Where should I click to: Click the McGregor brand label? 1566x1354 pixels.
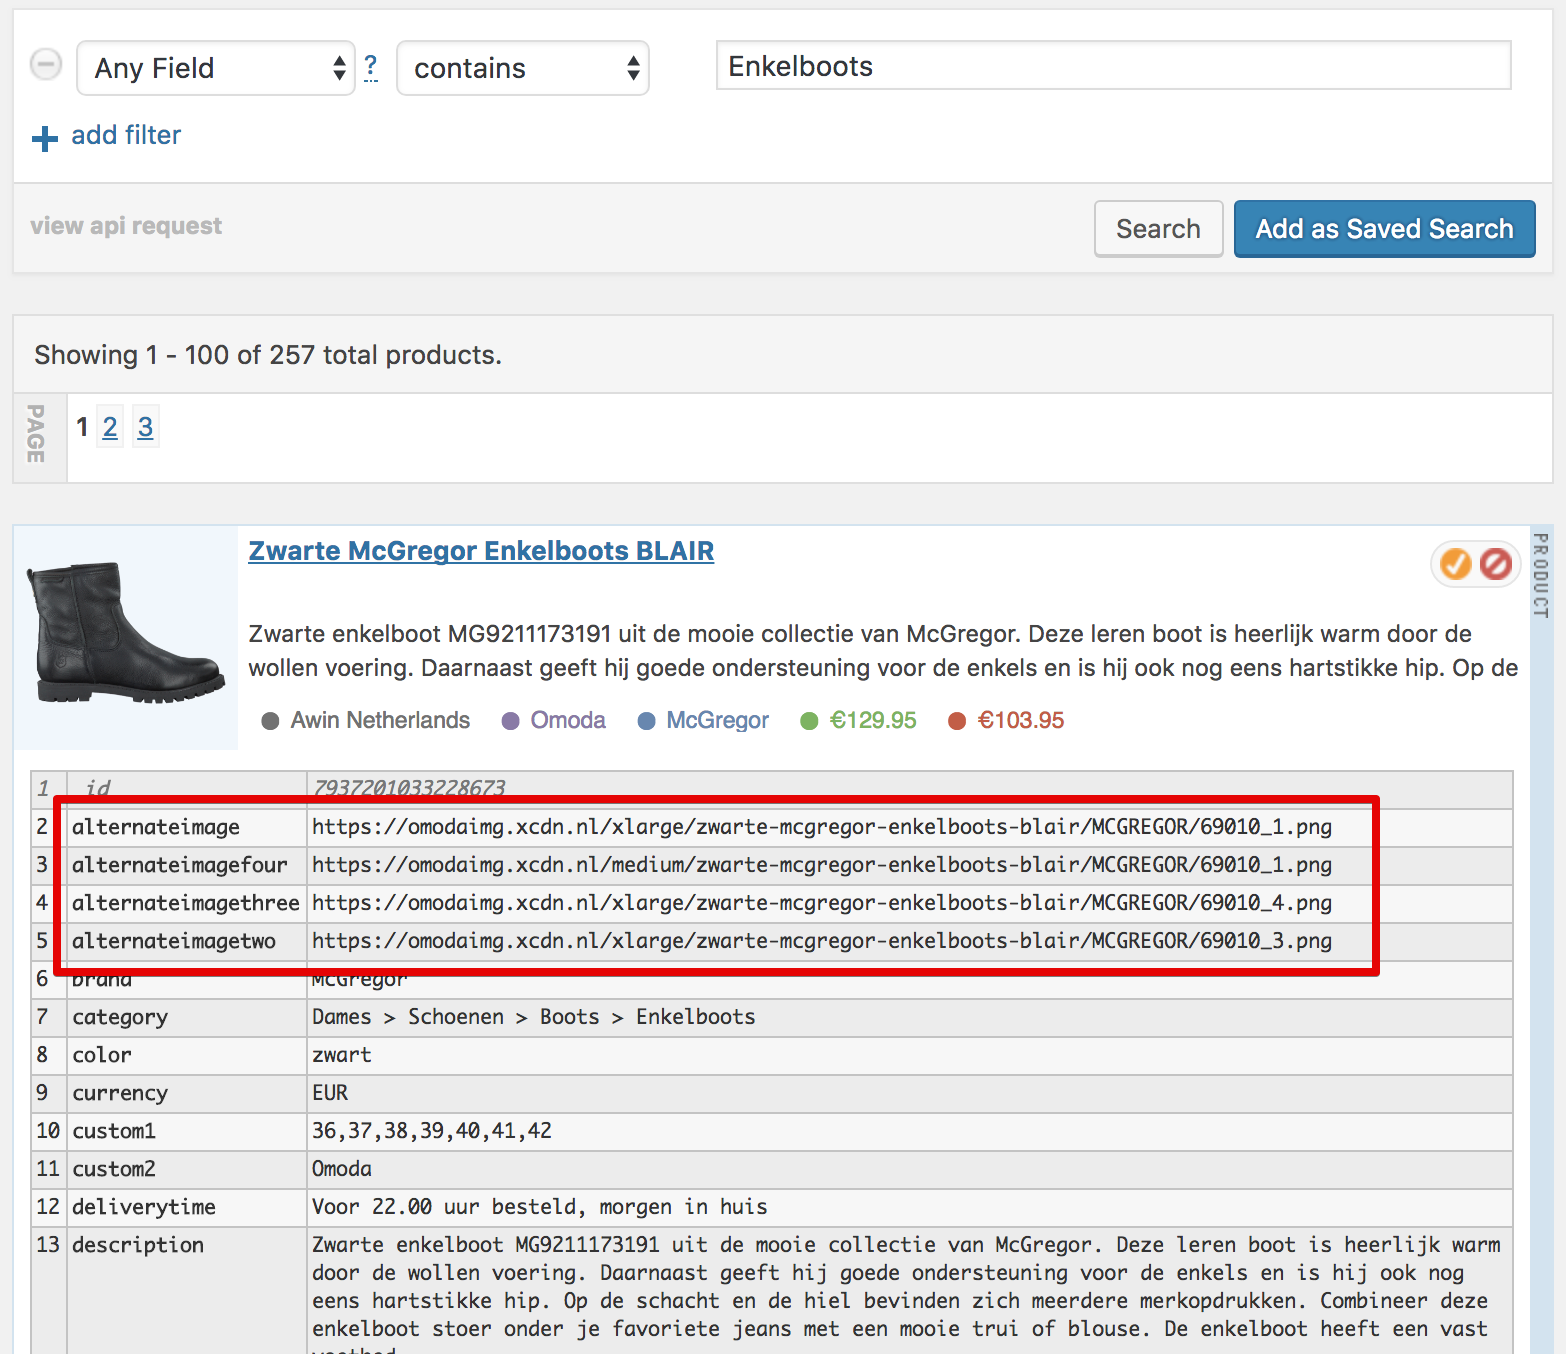pos(717,720)
